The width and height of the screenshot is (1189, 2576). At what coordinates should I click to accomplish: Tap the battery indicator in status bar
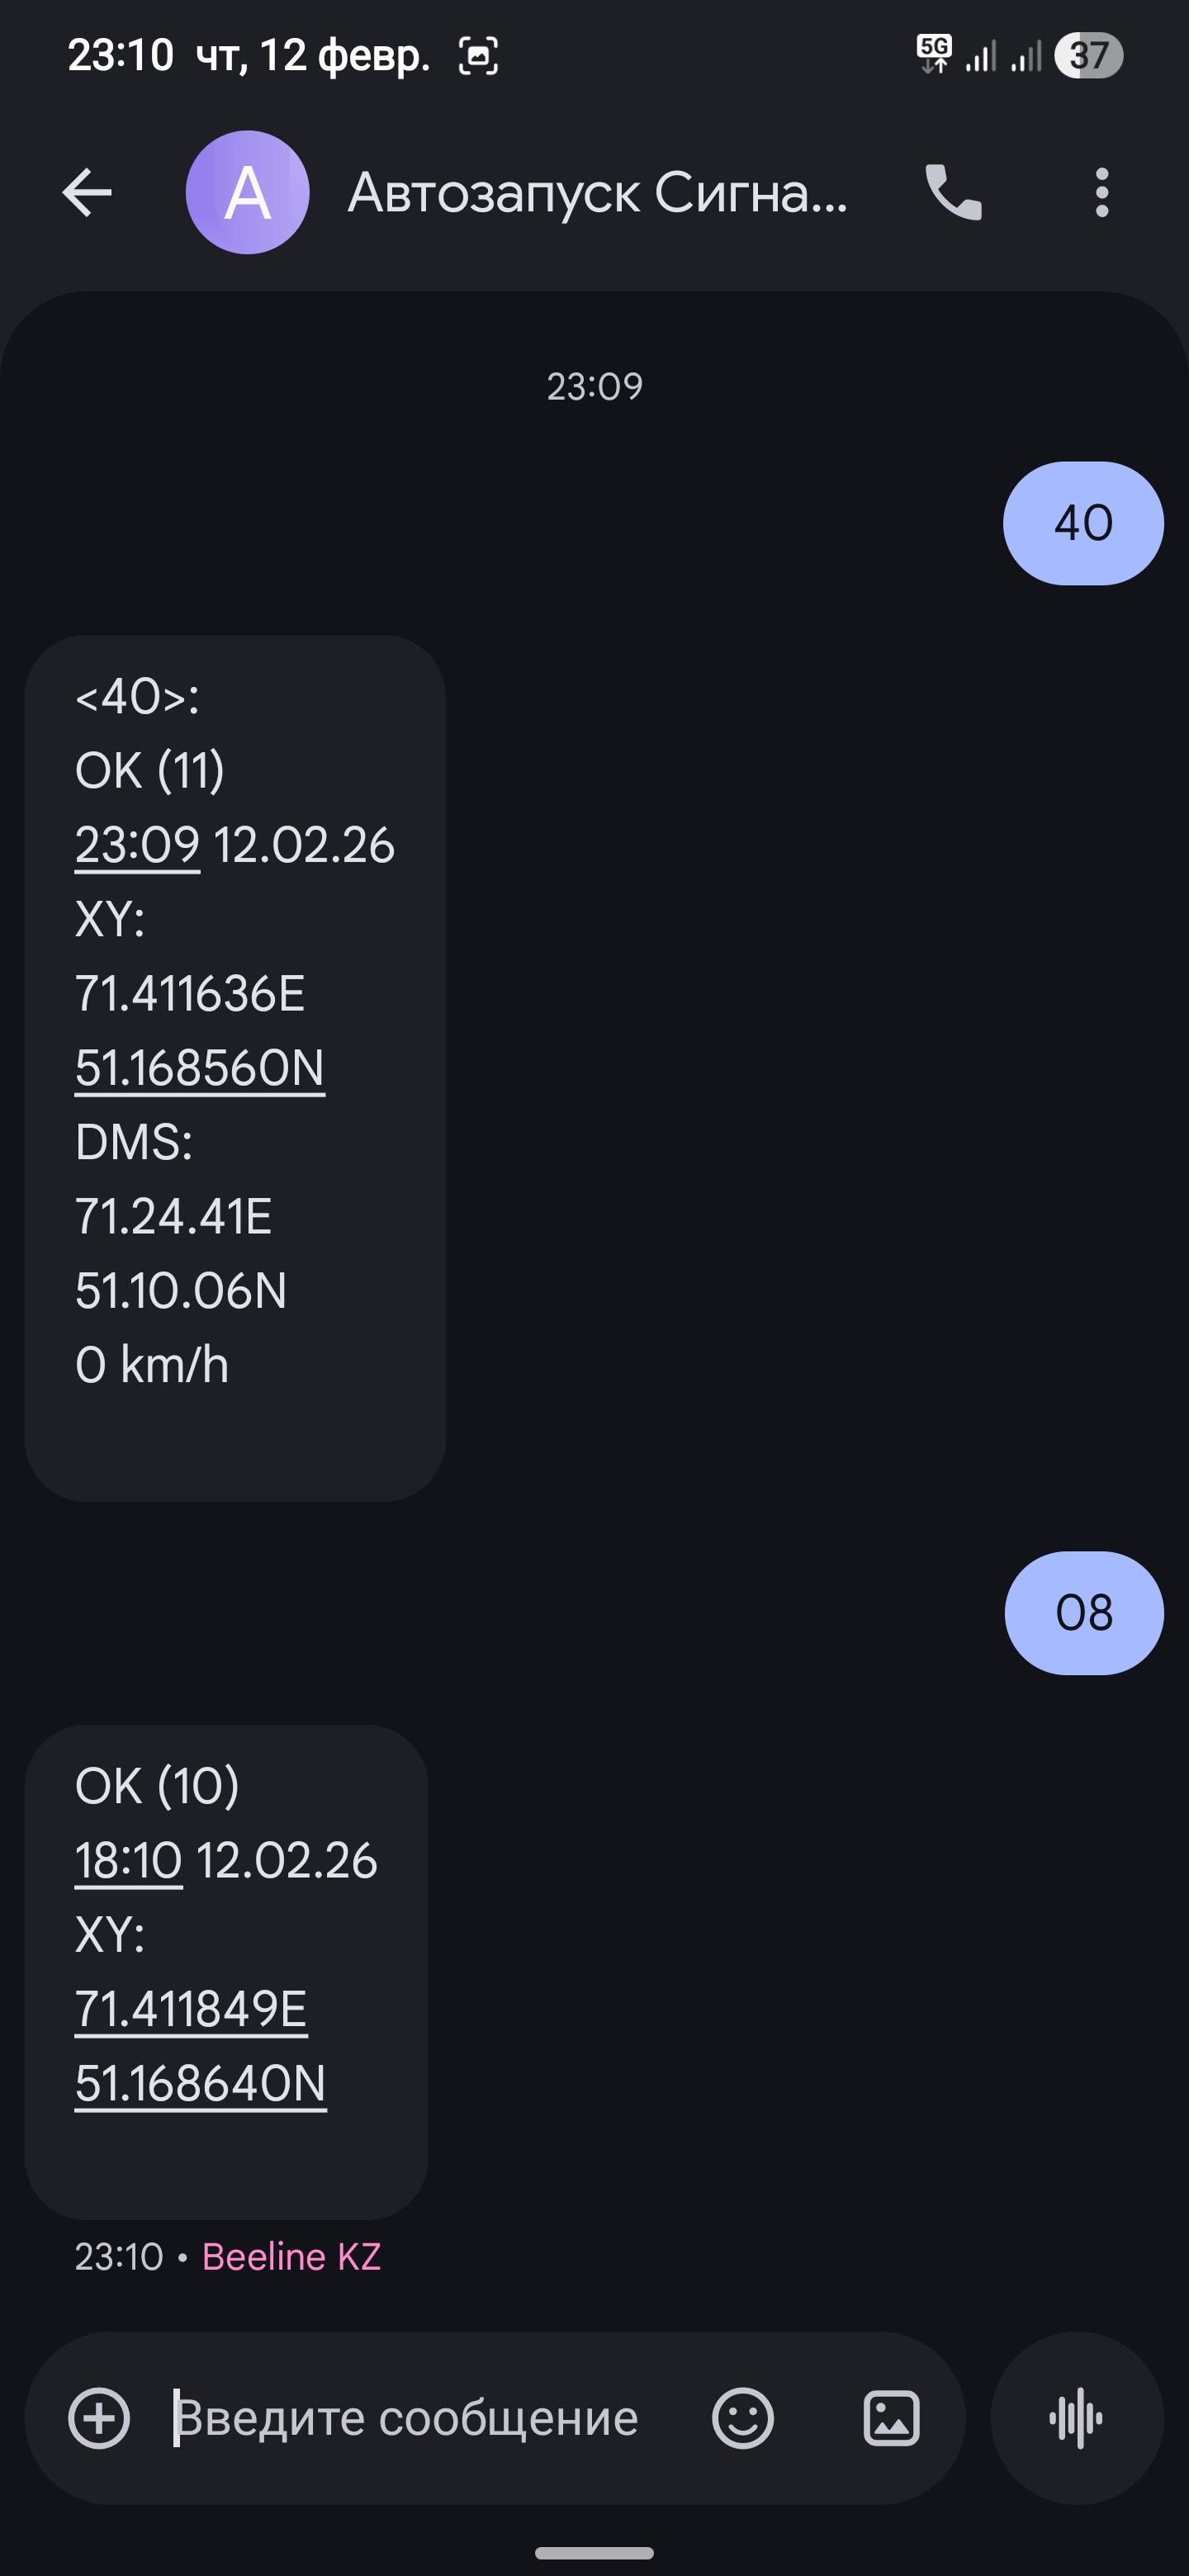click(1089, 55)
